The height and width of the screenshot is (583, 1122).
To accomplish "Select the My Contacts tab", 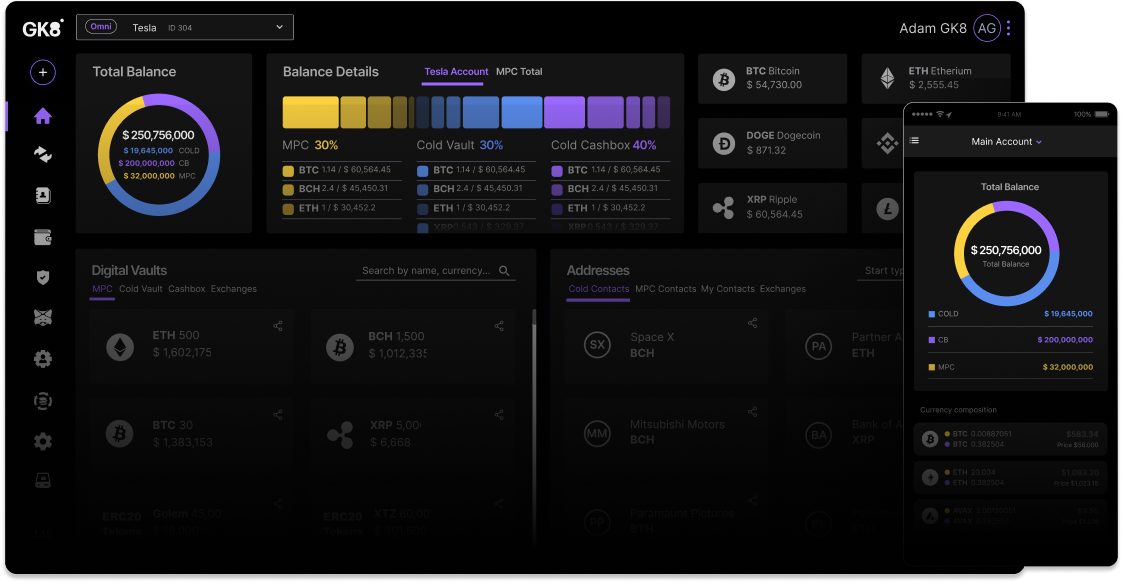I will tap(728, 289).
